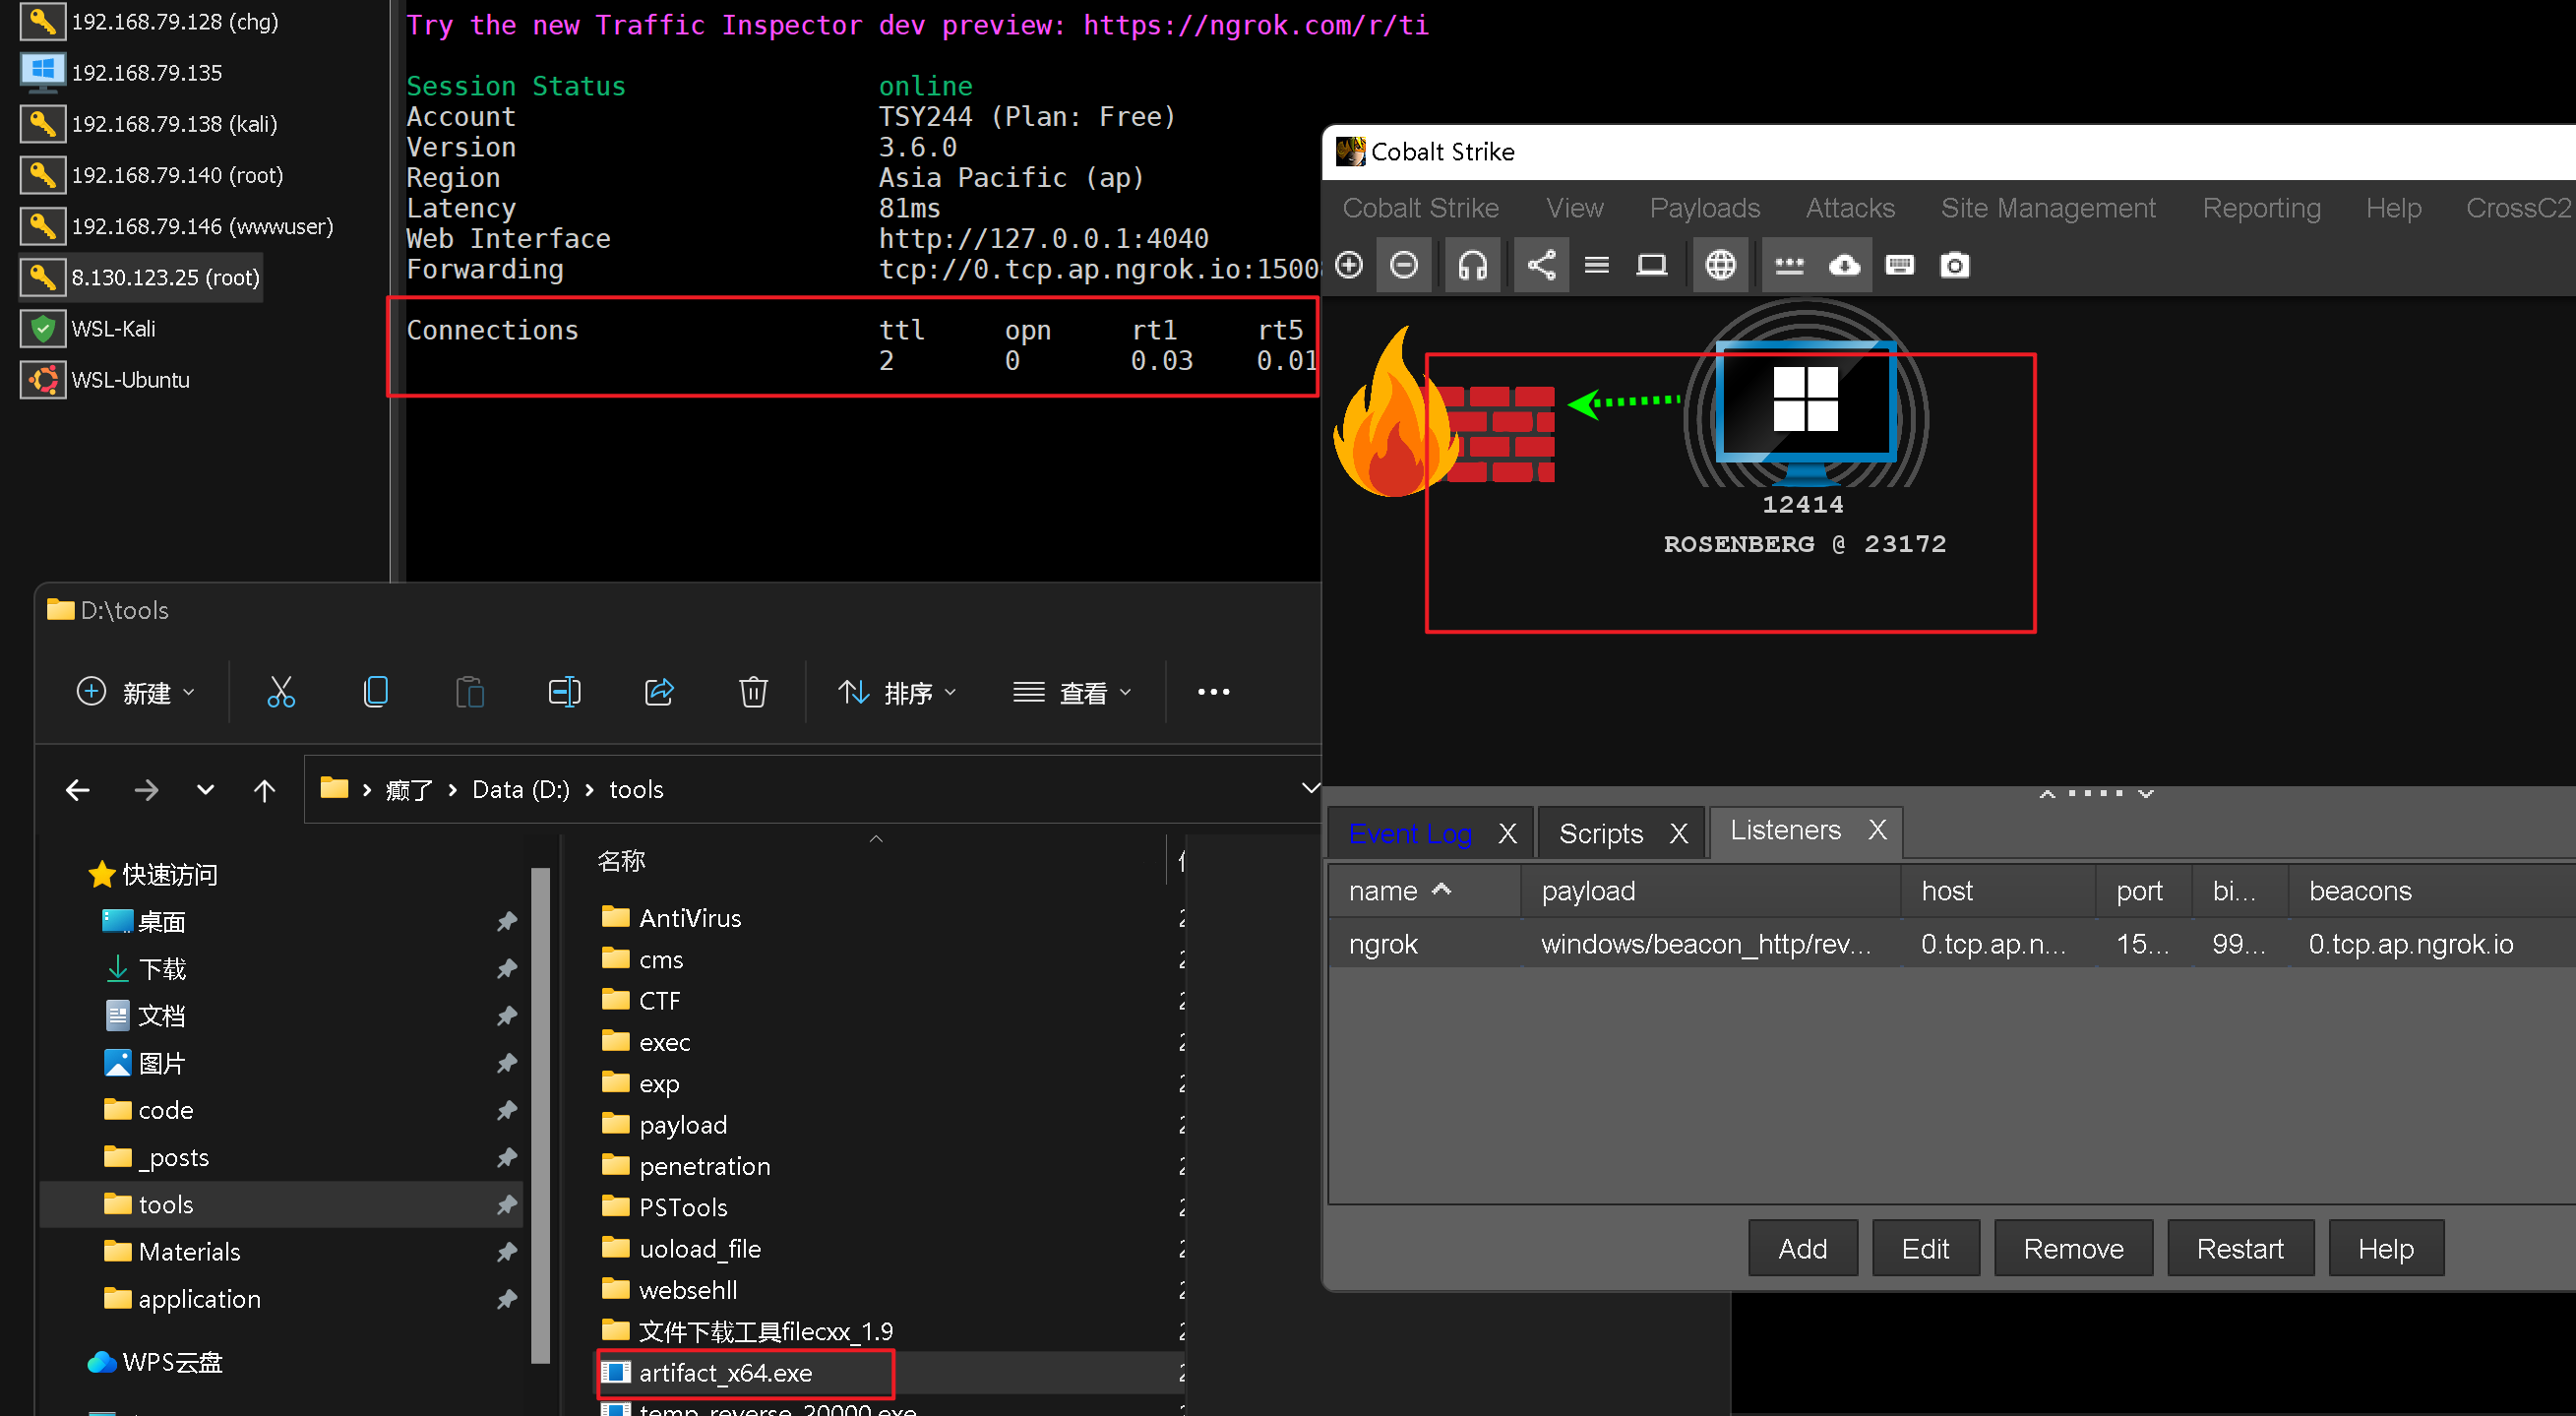Select the Scripts tab in Cobalt Strike
The height and width of the screenshot is (1416, 2576).
pos(1600,831)
